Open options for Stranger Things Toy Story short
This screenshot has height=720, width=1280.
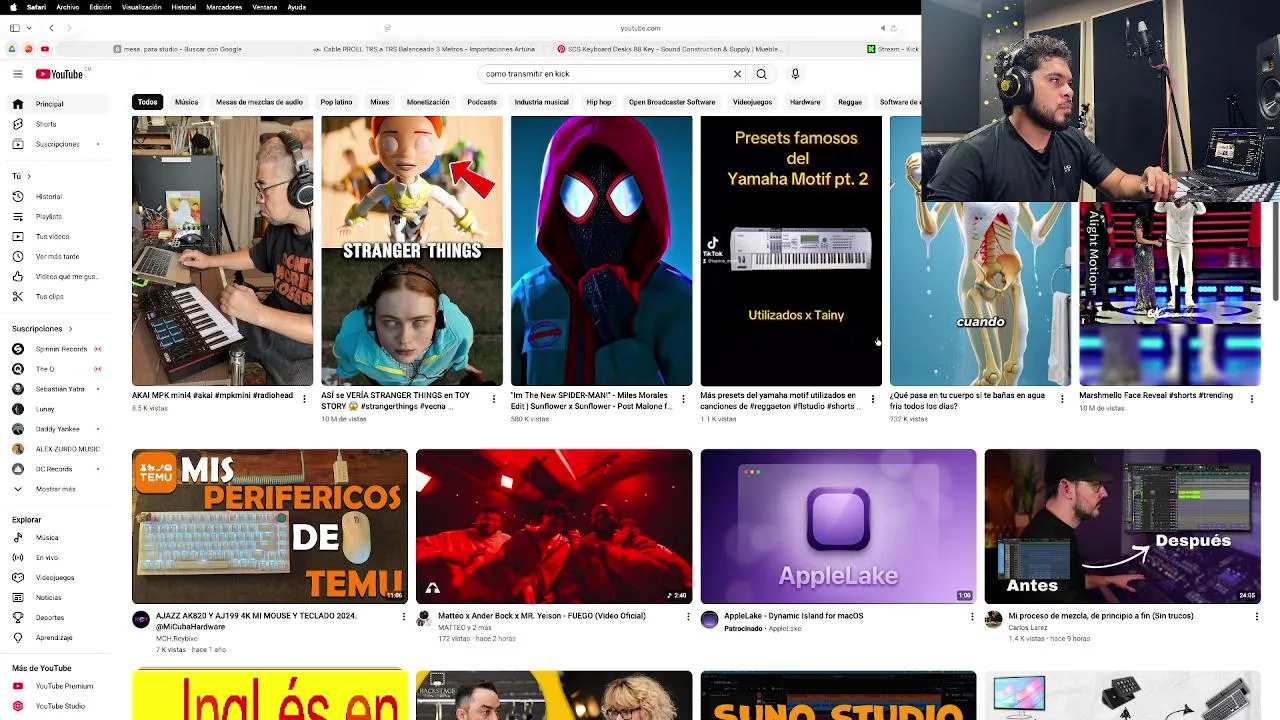[x=493, y=399]
